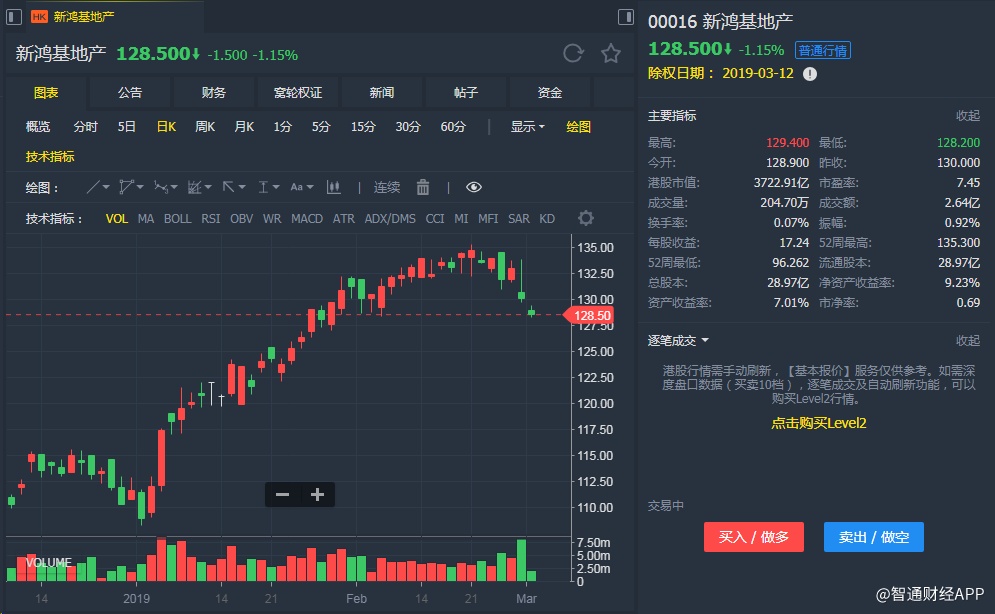Image resolution: width=995 pixels, height=614 pixels.
Task: Click the chart zoom out minus button
Action: tap(282, 494)
